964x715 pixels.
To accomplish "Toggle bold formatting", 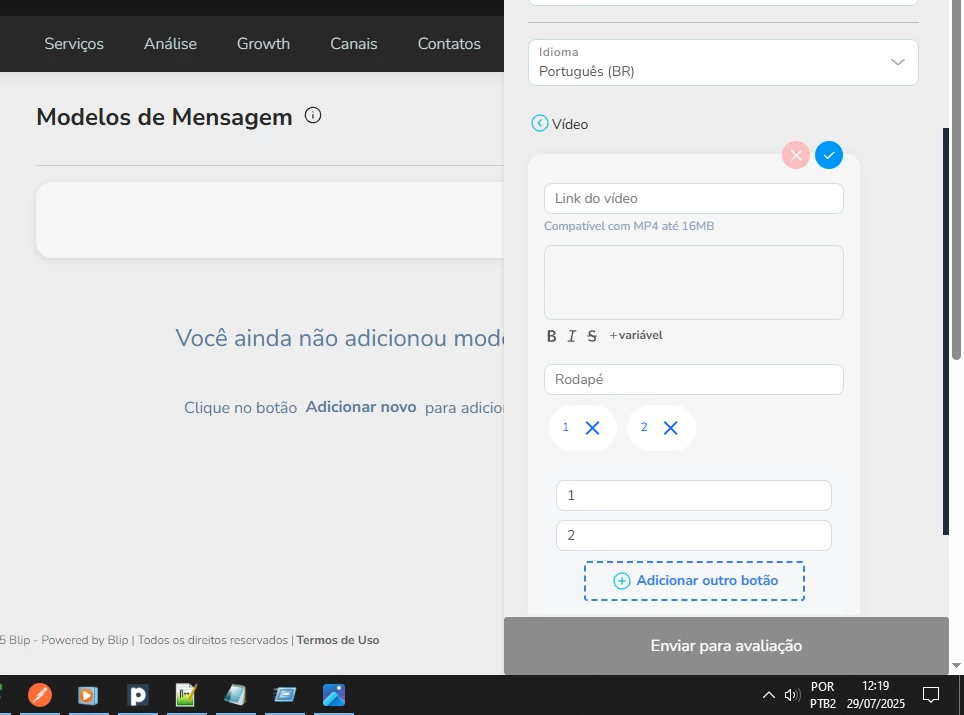I will pos(551,336).
